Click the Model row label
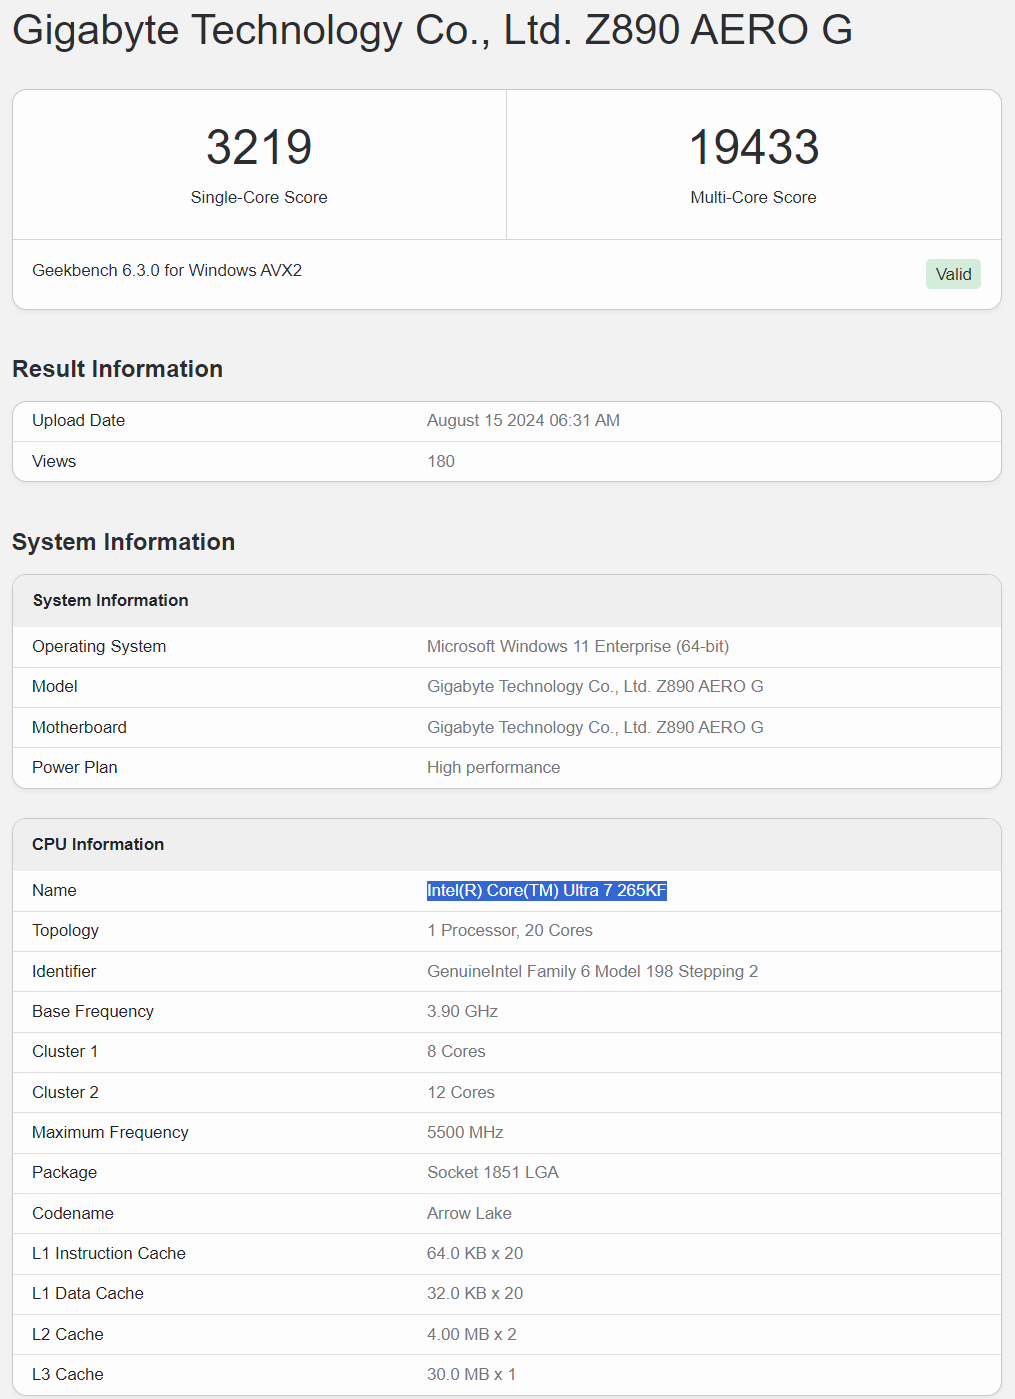This screenshot has height=1399, width=1015. pyautogui.click(x=55, y=686)
